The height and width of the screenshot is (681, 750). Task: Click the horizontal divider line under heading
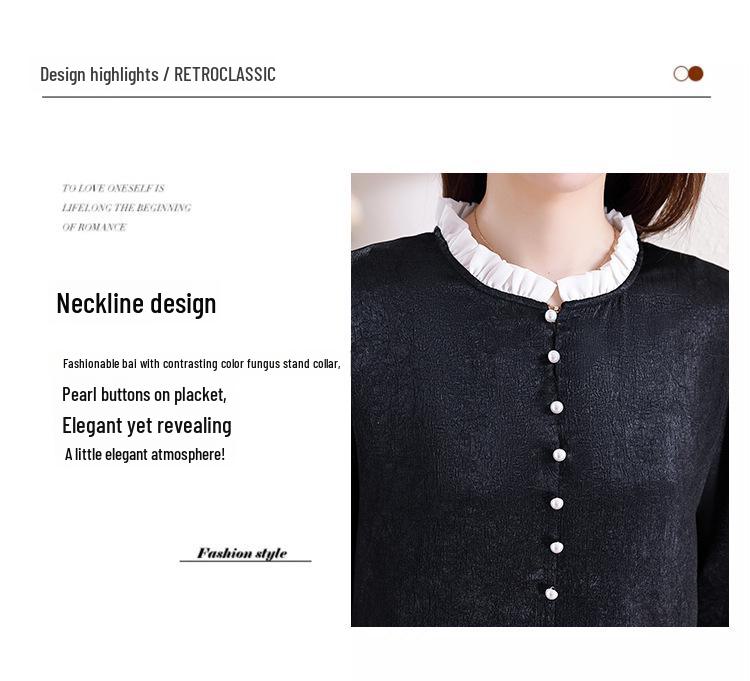[376, 97]
